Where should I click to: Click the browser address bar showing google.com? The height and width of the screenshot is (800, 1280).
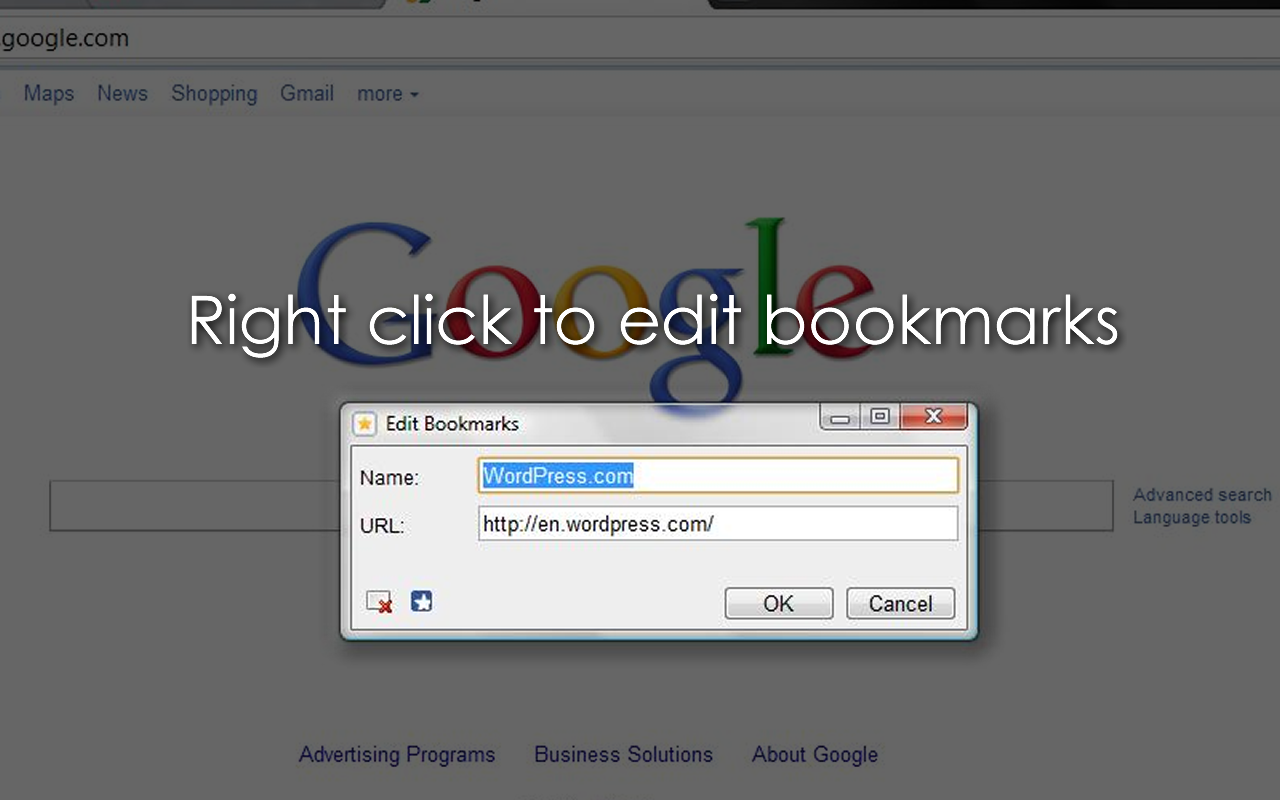click(x=640, y=40)
